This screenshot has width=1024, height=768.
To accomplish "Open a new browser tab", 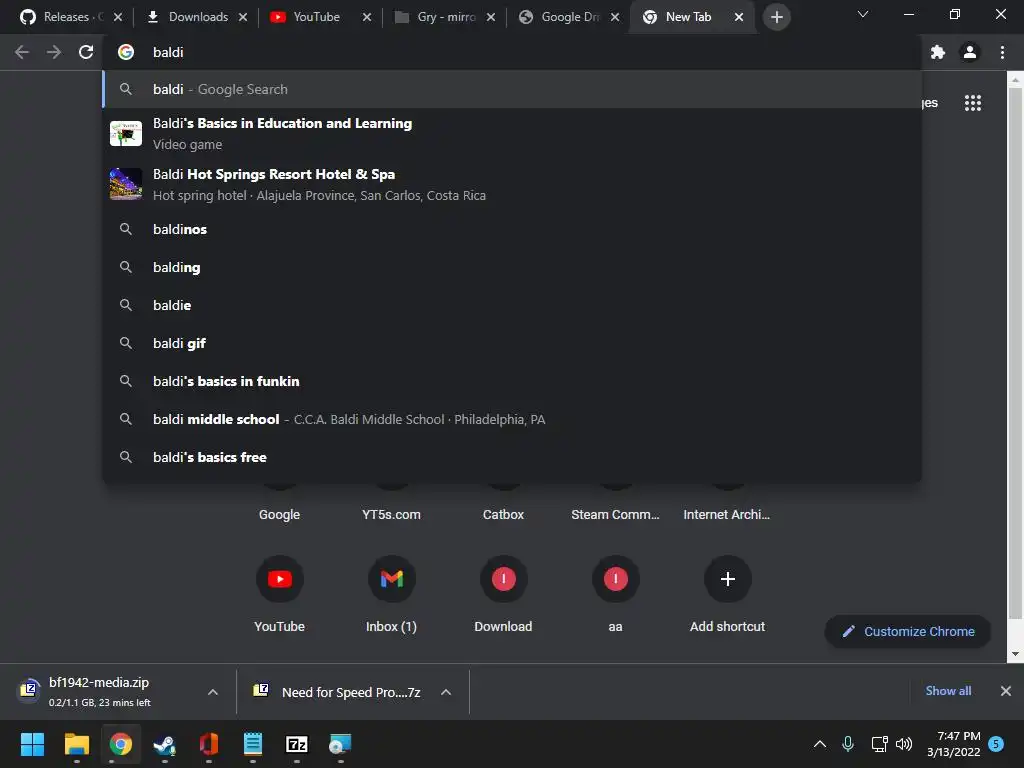I will pyautogui.click(x=776, y=17).
